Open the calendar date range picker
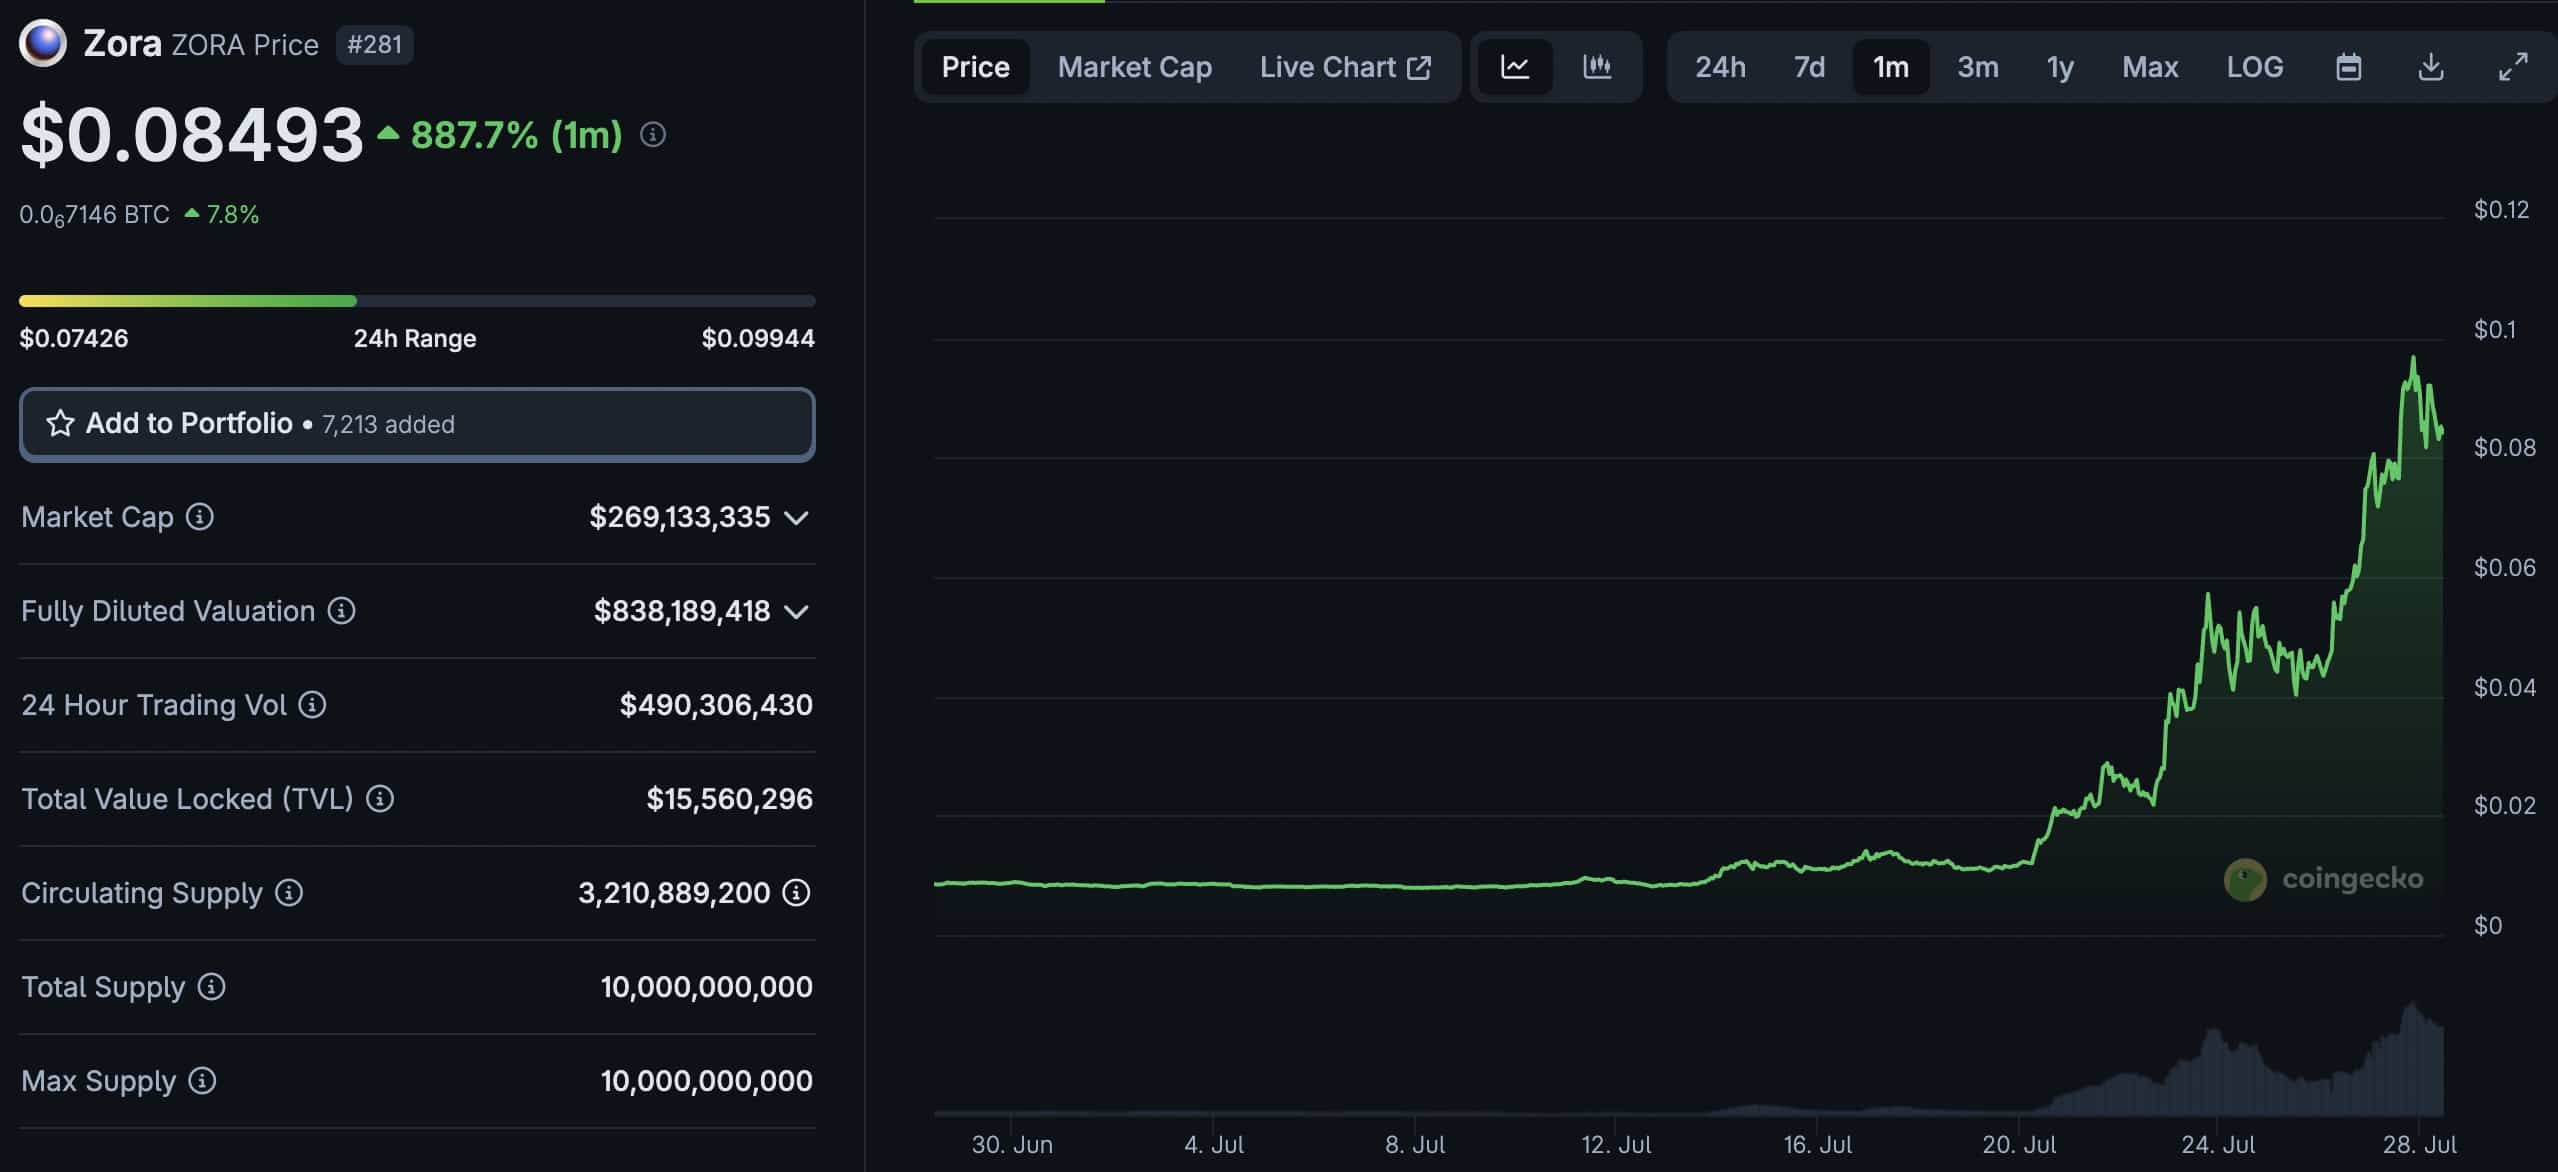 click(x=2349, y=66)
